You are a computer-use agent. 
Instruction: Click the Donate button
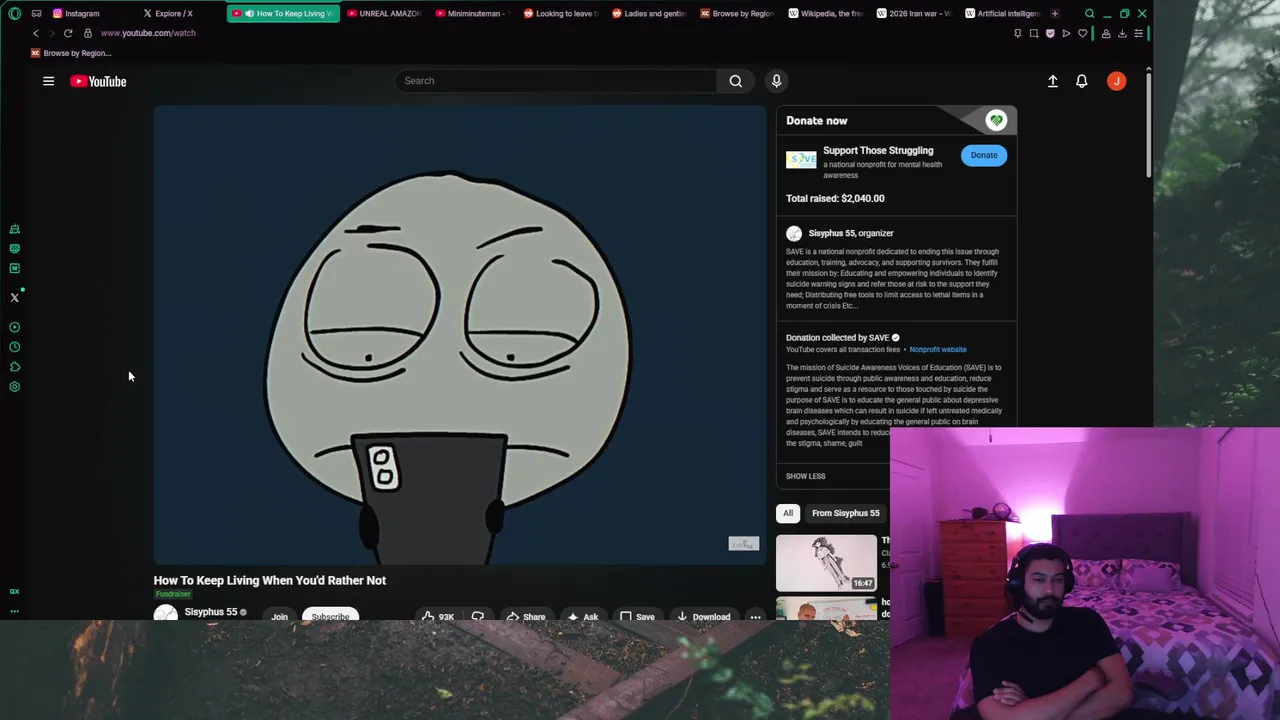tap(984, 155)
